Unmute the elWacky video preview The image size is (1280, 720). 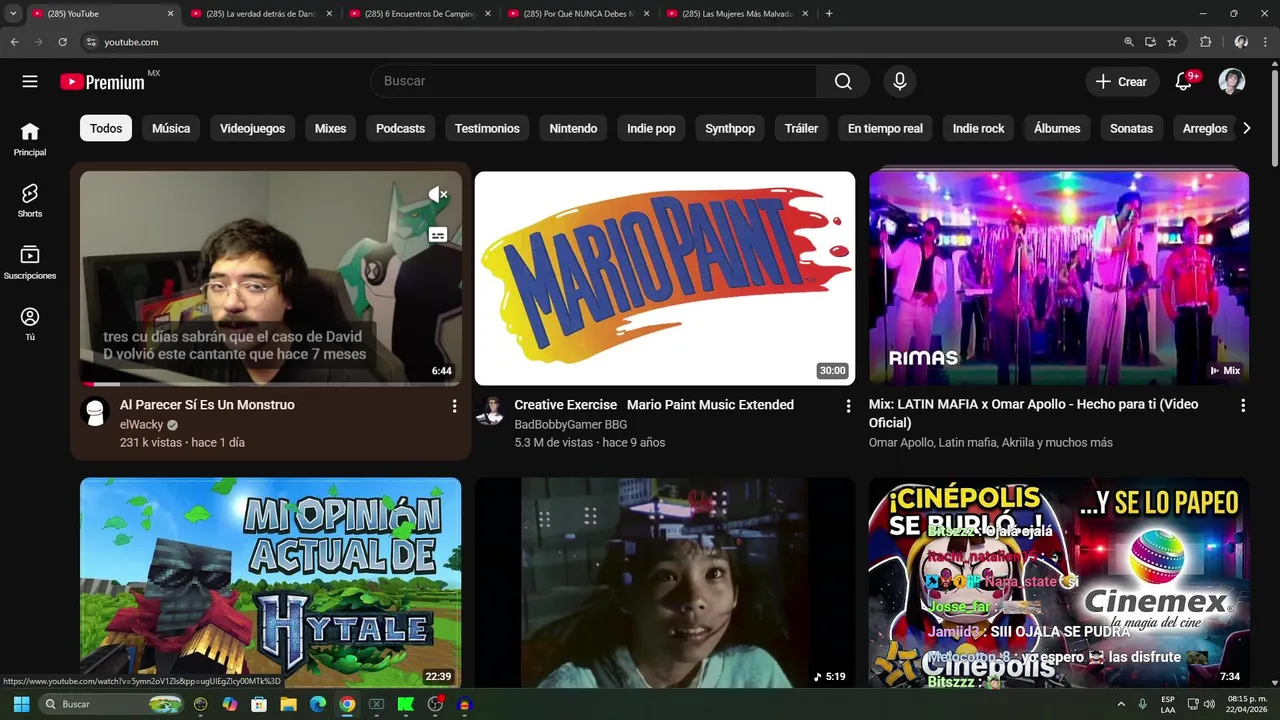pos(438,195)
